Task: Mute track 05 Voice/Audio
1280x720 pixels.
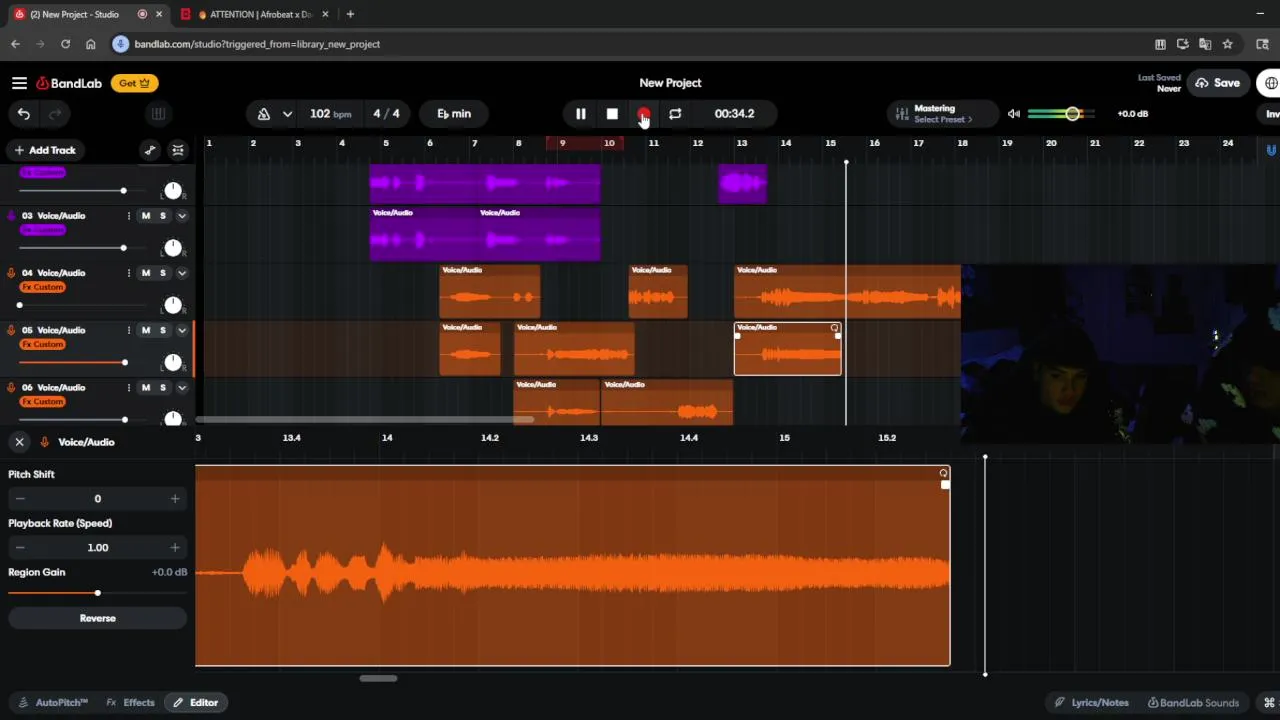Action: point(146,330)
